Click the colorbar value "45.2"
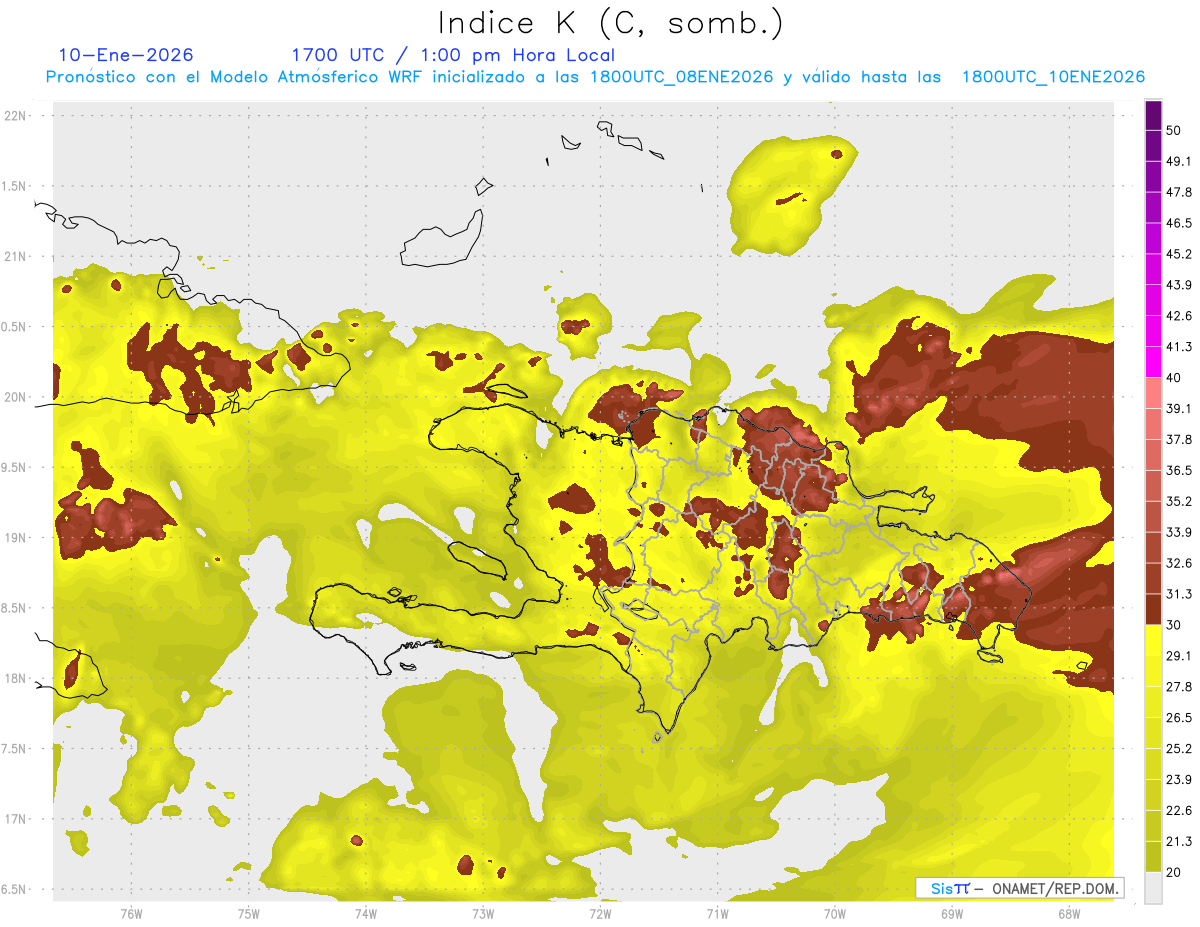 [x=1179, y=254]
